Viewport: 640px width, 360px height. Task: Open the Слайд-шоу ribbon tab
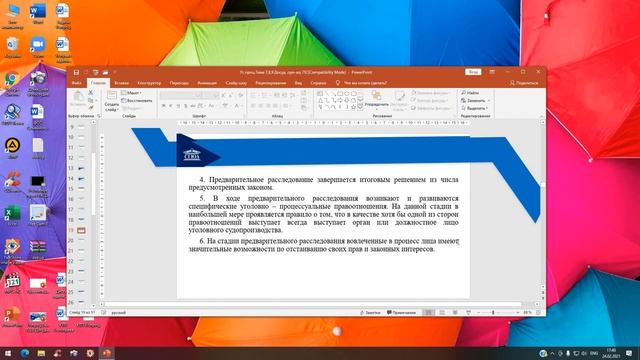[x=236, y=83]
